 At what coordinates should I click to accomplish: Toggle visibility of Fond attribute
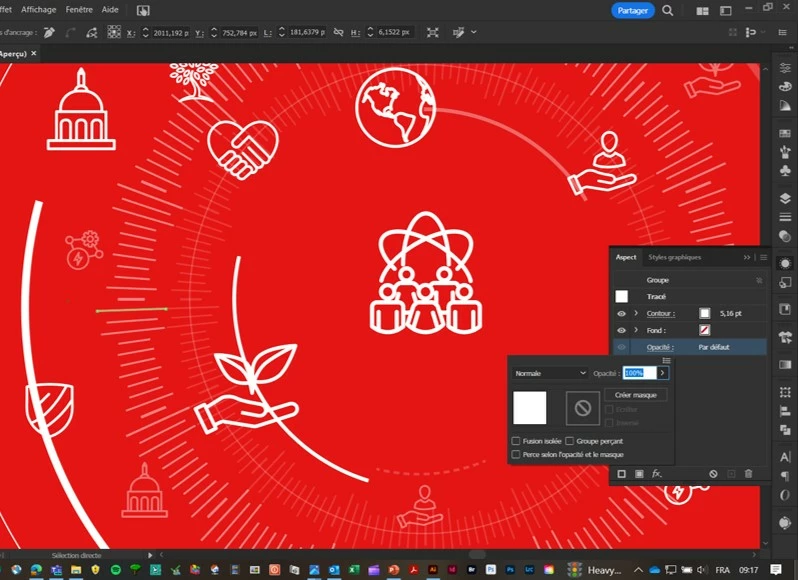coord(621,330)
